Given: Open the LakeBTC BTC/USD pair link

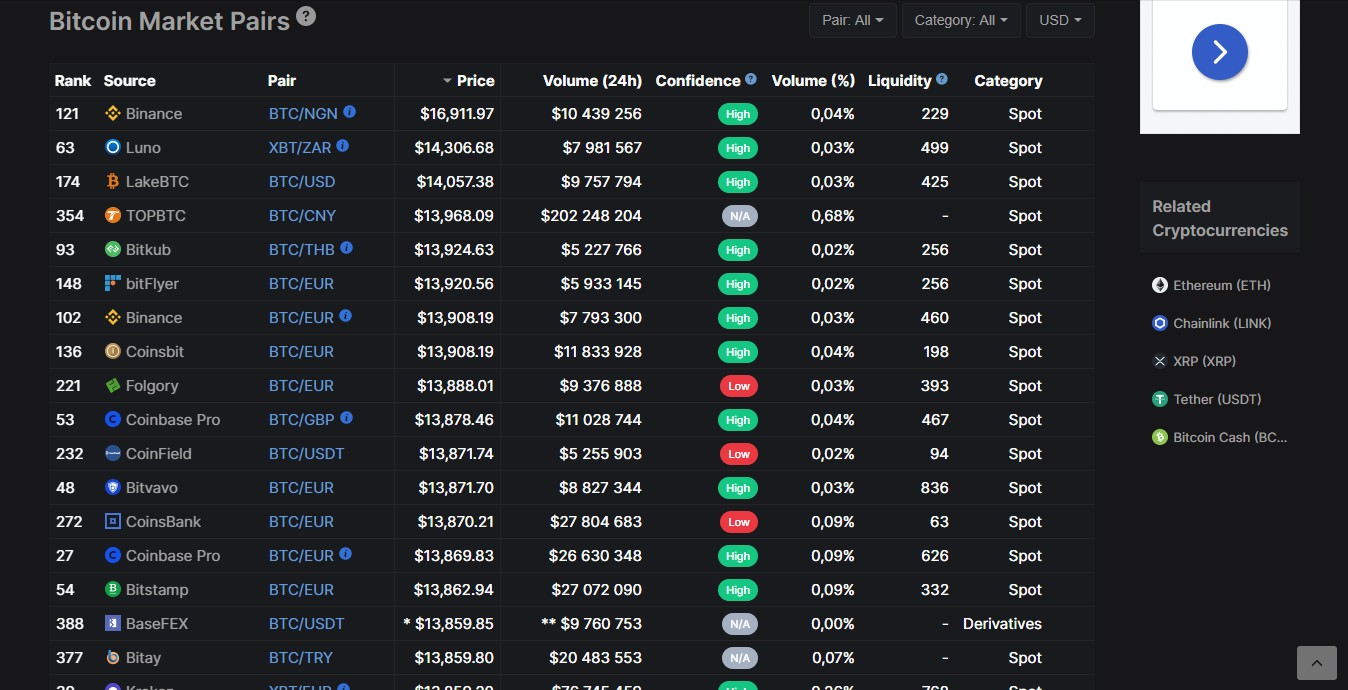Looking at the screenshot, I should point(302,181).
